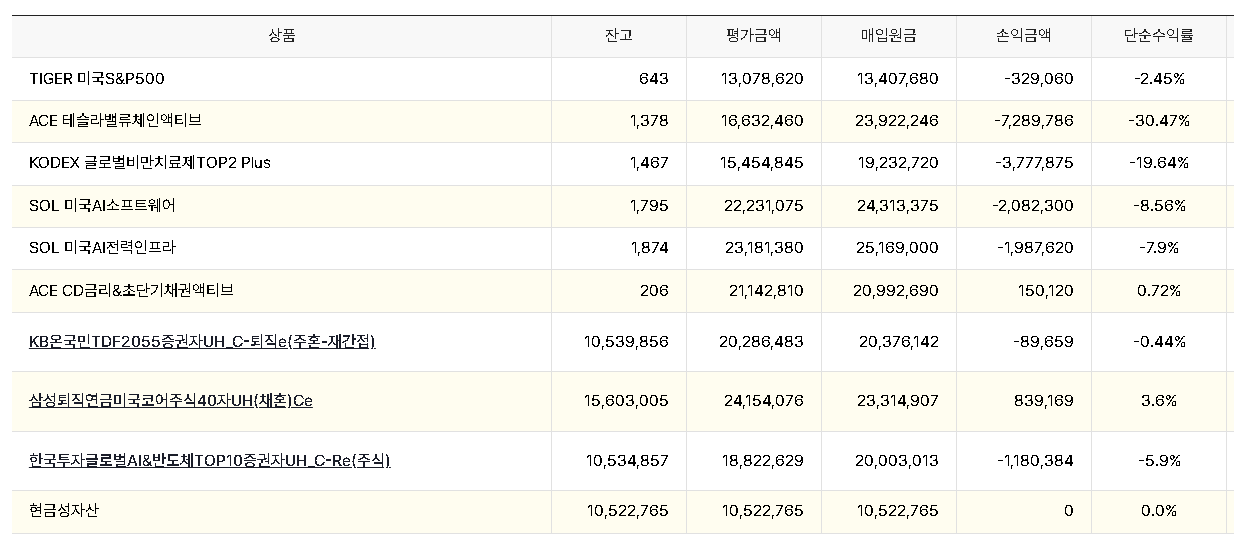Click 한국투자글로벌AI balance 10,534,857

[626, 460]
